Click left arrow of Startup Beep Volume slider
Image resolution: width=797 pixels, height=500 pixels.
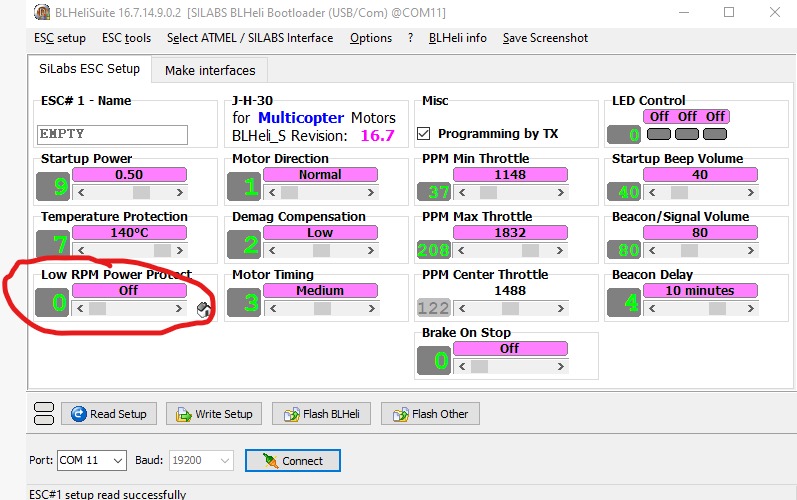point(652,193)
